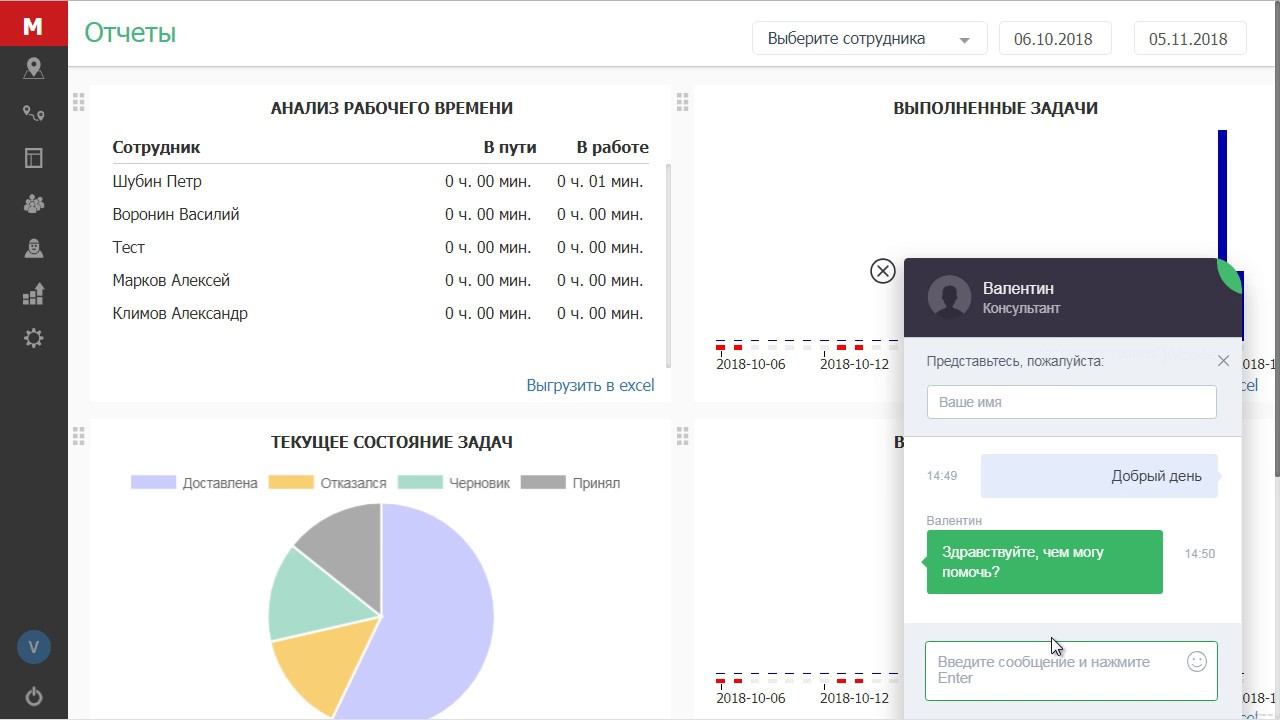Click the start date field 06.10.2018
This screenshot has width=1280, height=720.
(x=1055, y=39)
